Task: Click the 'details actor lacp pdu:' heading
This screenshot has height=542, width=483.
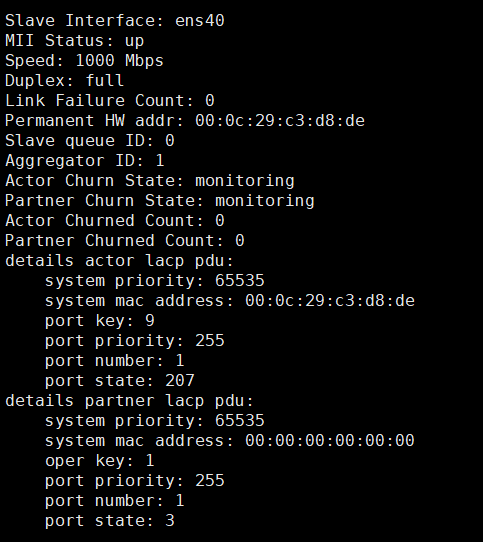Action: coord(120,261)
